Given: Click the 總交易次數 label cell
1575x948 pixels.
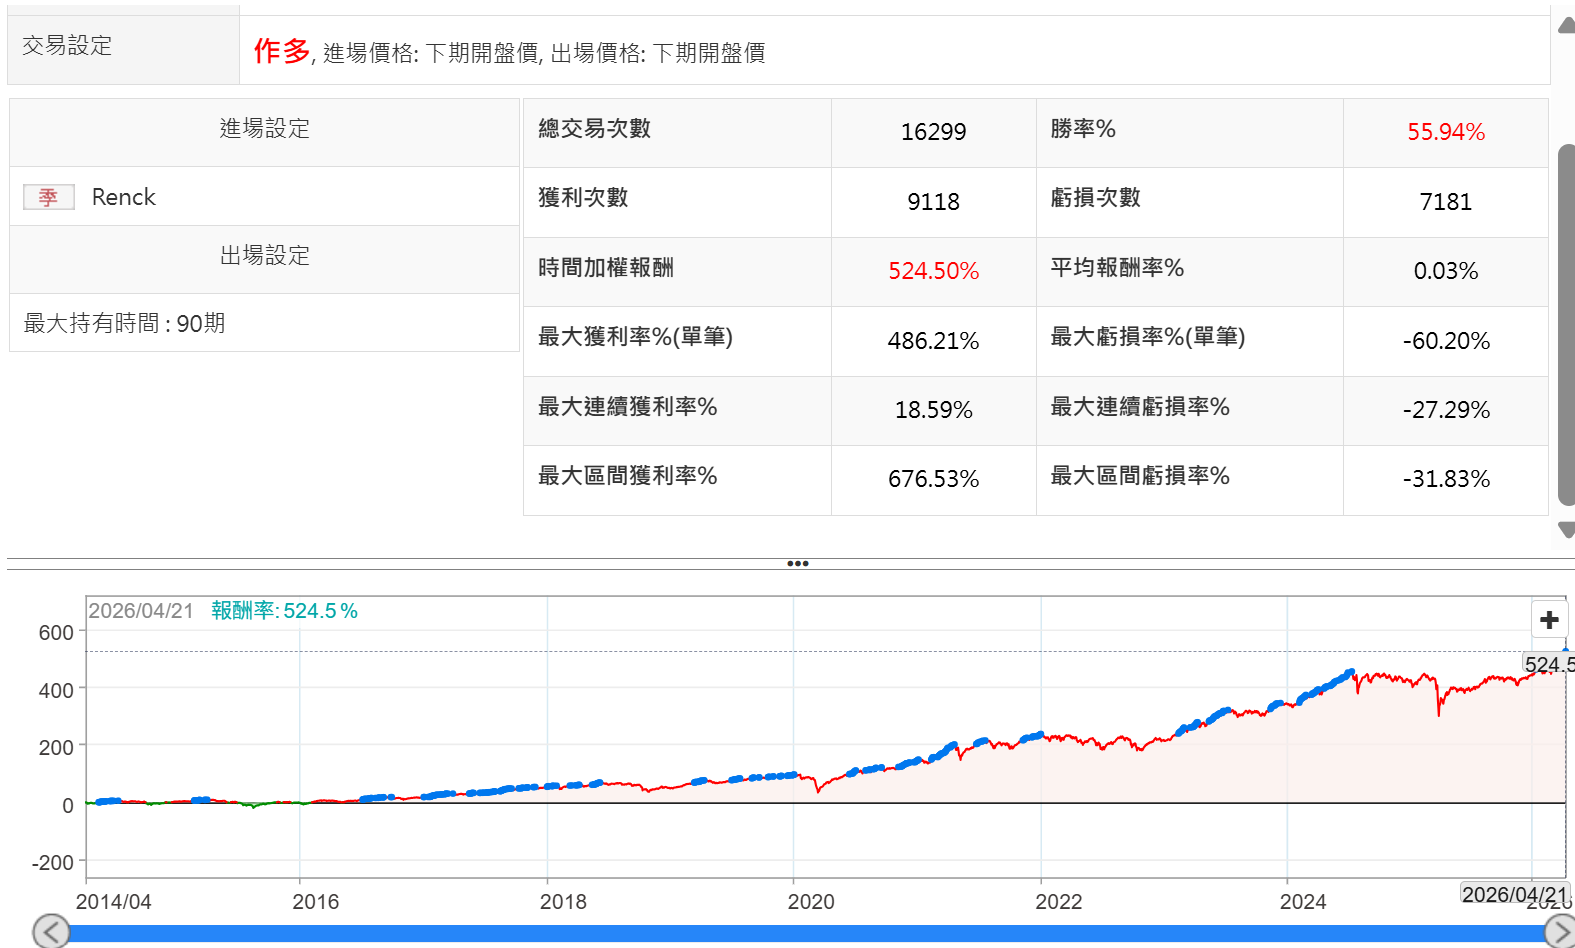Looking at the screenshot, I should (x=594, y=129).
